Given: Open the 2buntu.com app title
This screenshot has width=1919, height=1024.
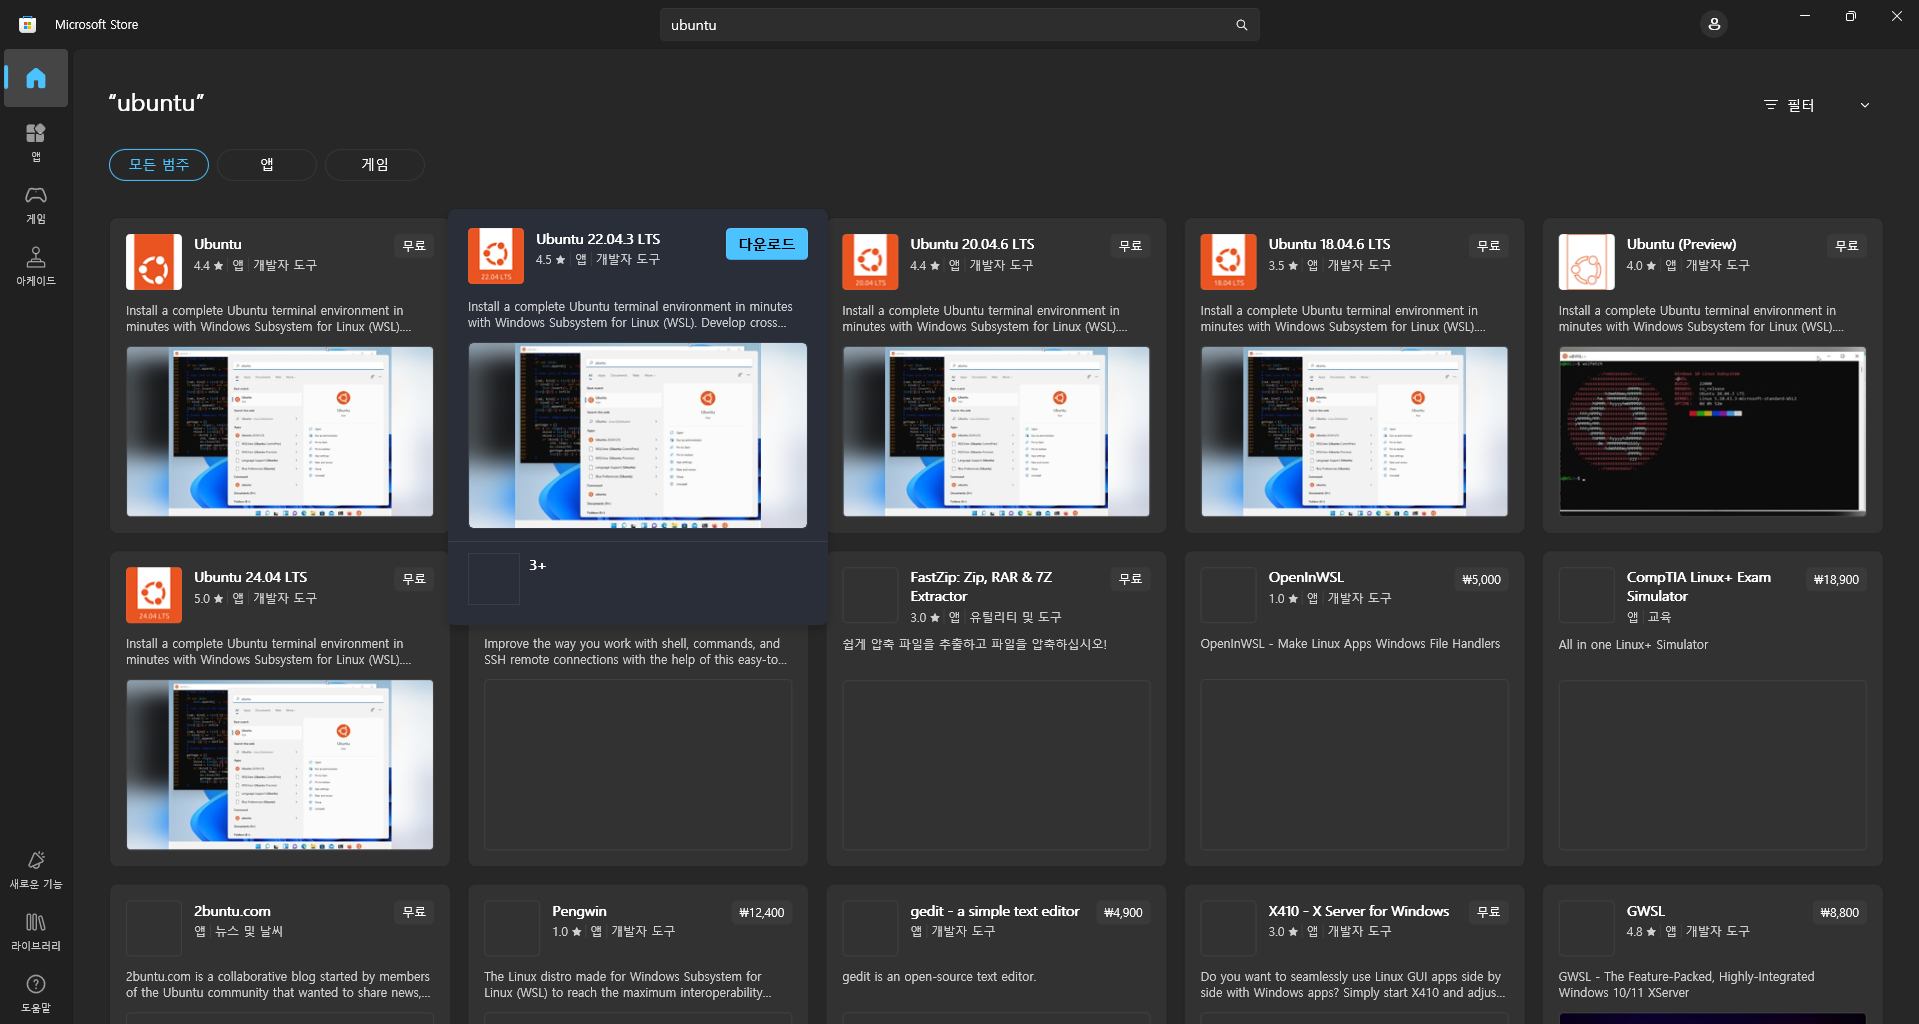Looking at the screenshot, I should [232, 911].
